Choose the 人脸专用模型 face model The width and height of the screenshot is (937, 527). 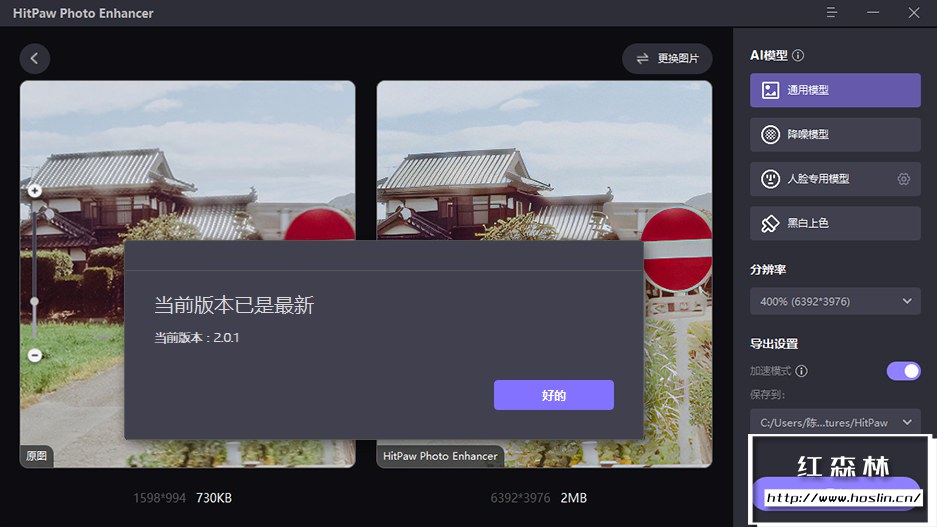click(835, 179)
